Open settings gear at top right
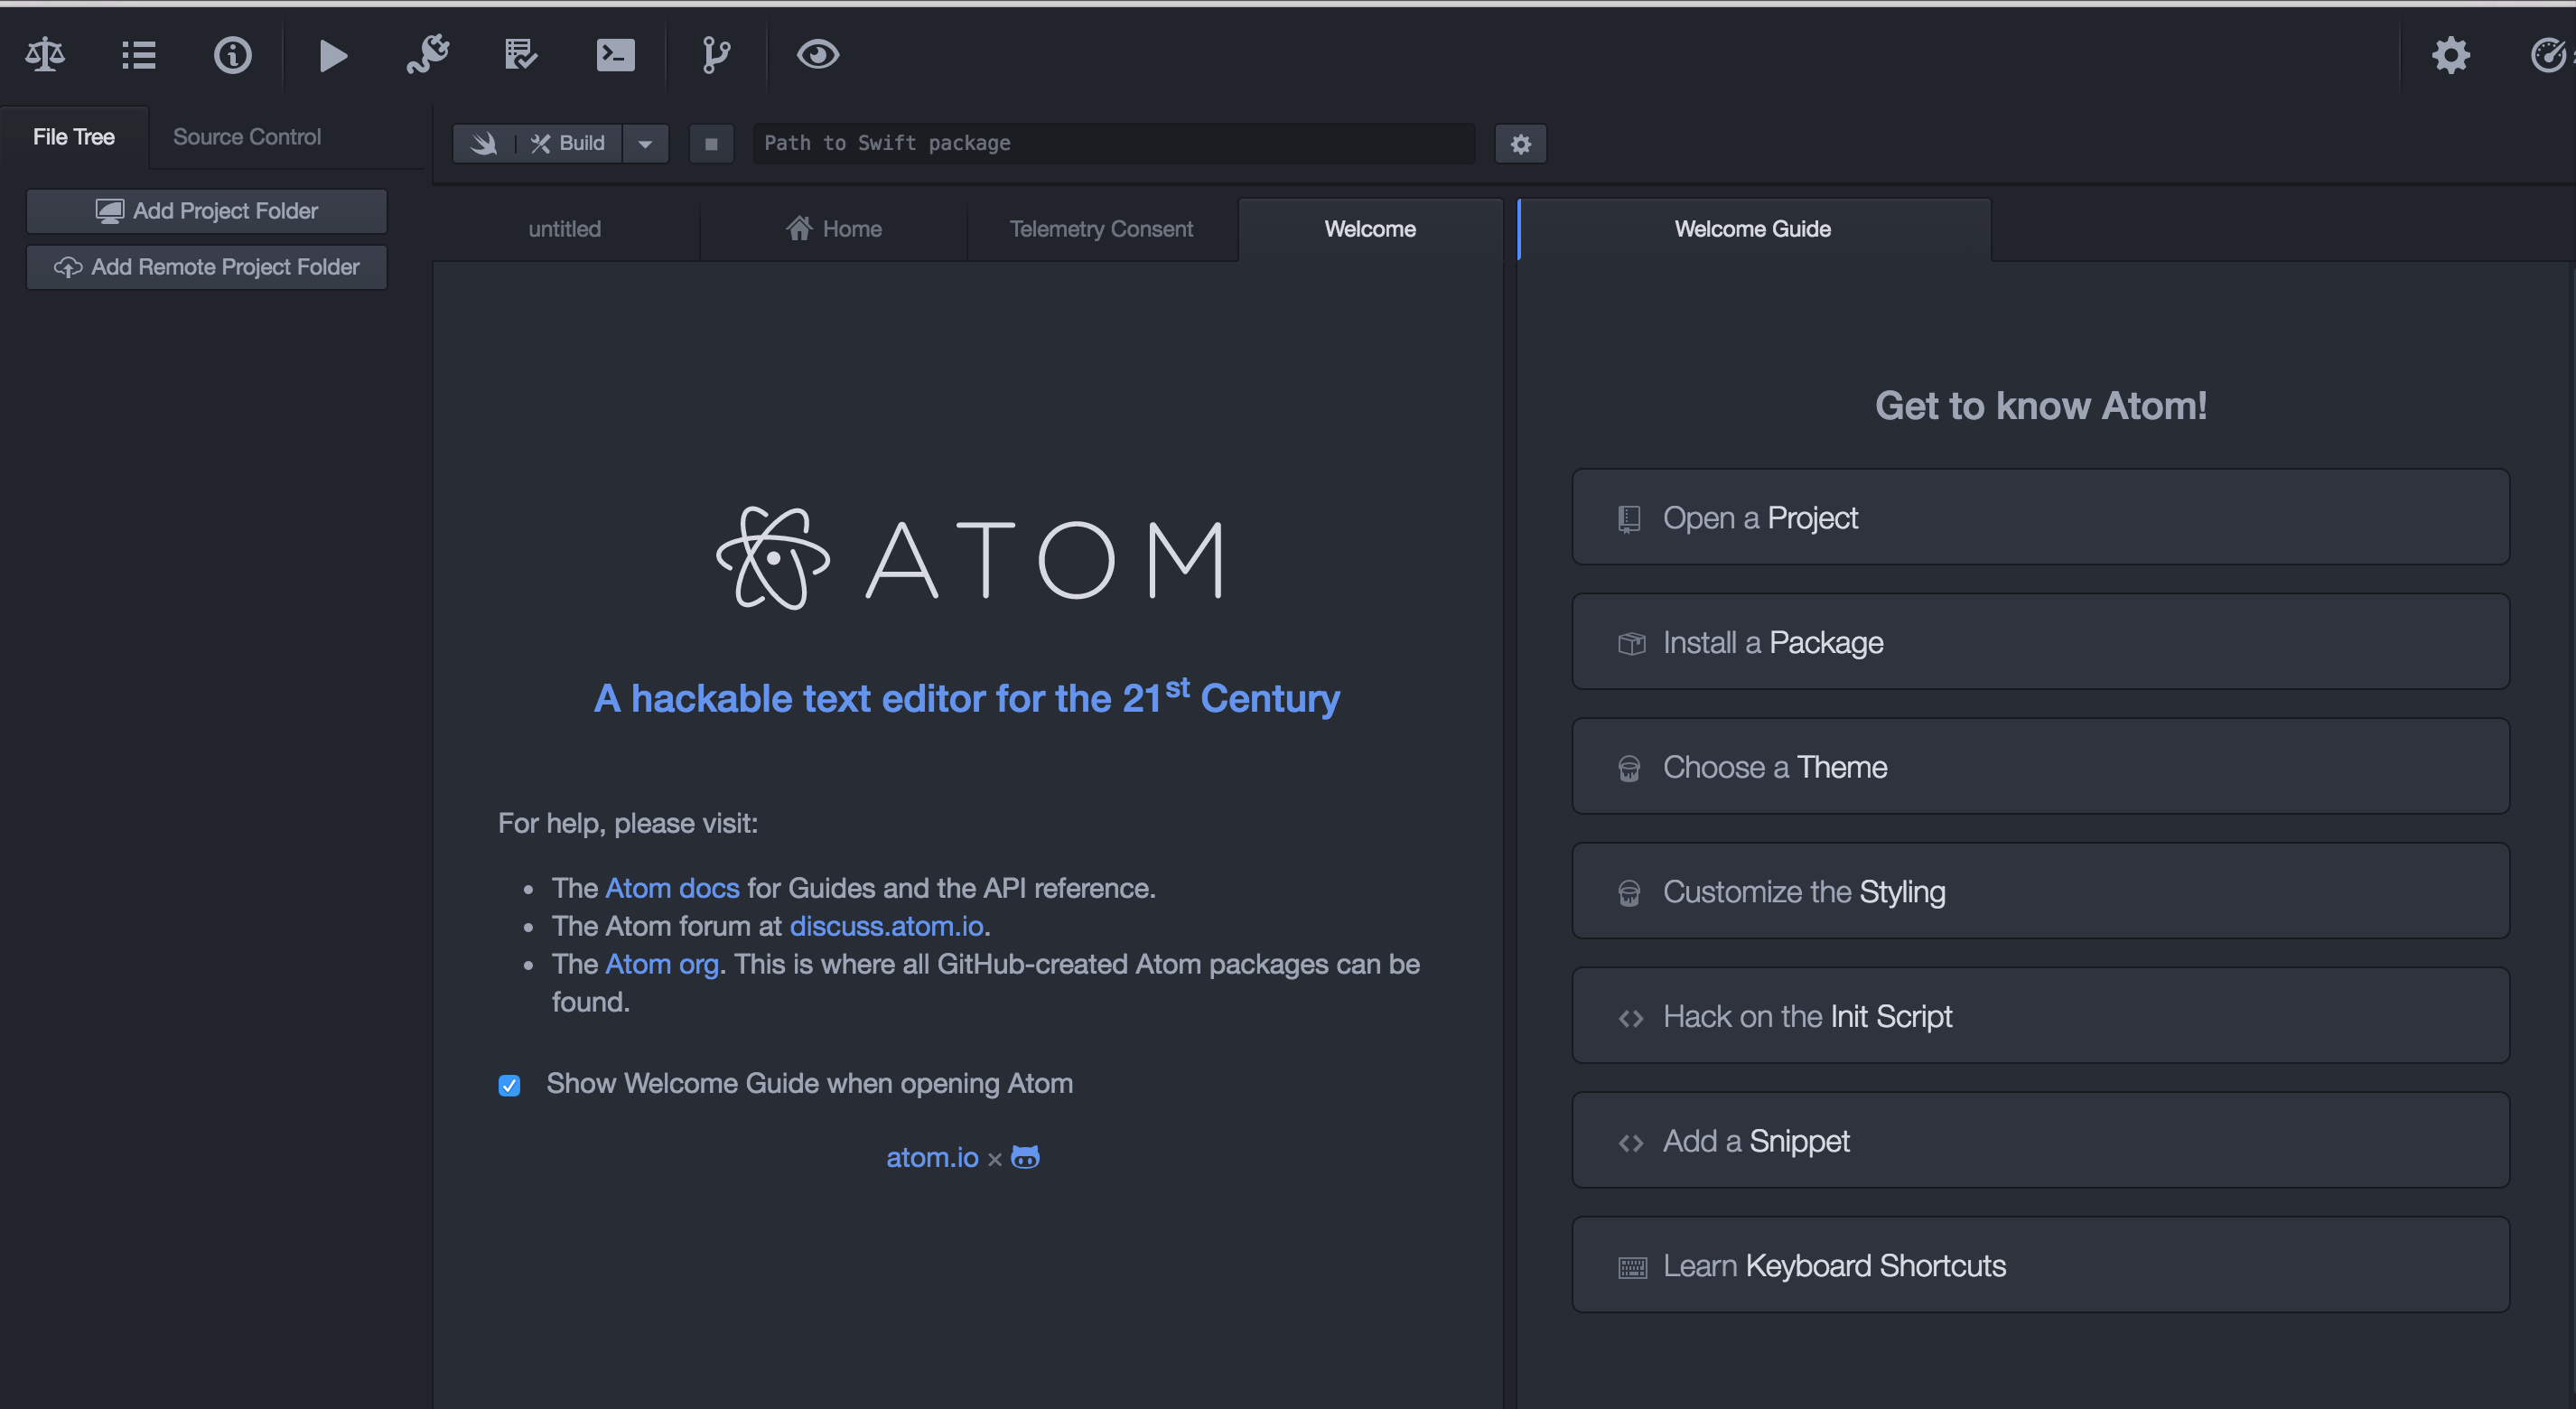 [2450, 55]
